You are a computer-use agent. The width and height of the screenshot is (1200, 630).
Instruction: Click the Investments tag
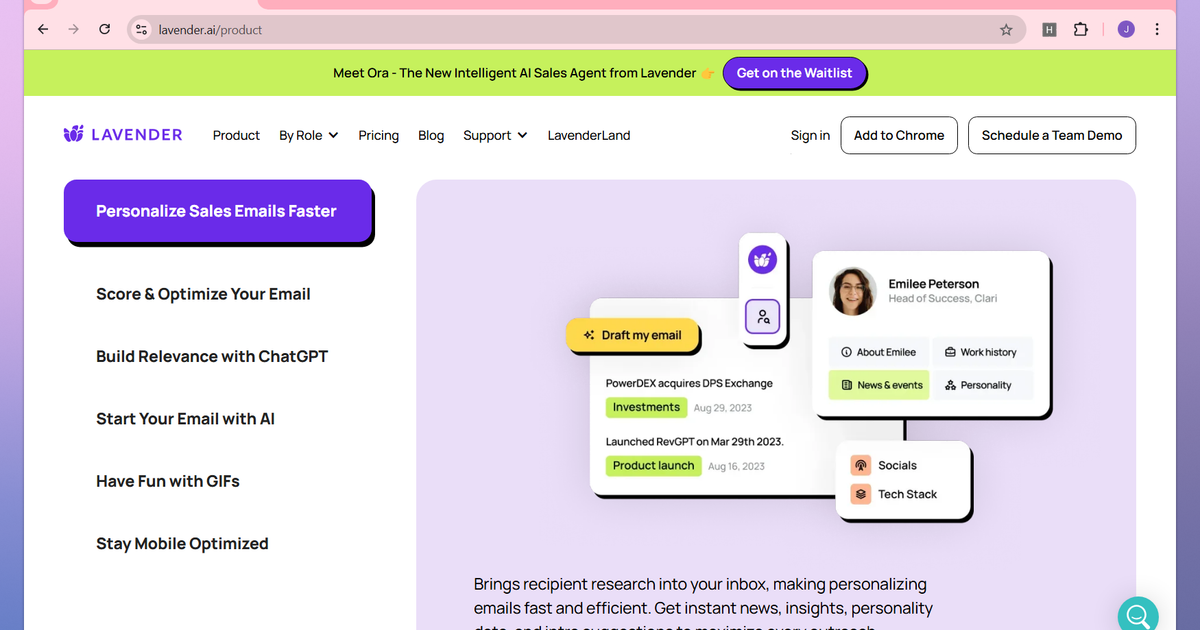pyautogui.click(x=646, y=407)
